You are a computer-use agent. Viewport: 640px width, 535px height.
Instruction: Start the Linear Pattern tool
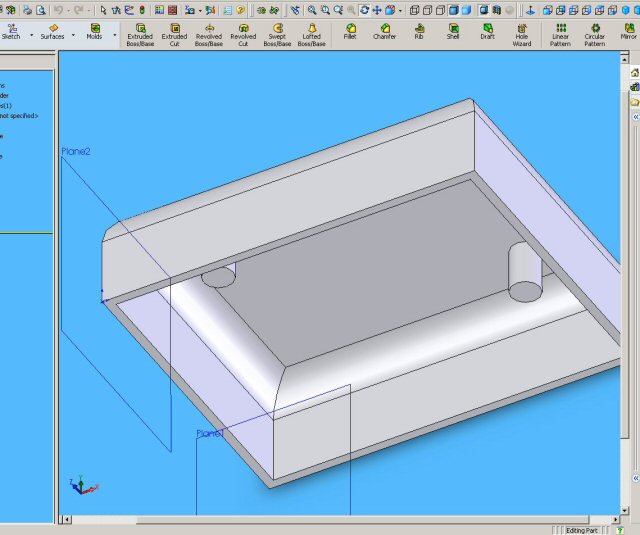[560, 34]
